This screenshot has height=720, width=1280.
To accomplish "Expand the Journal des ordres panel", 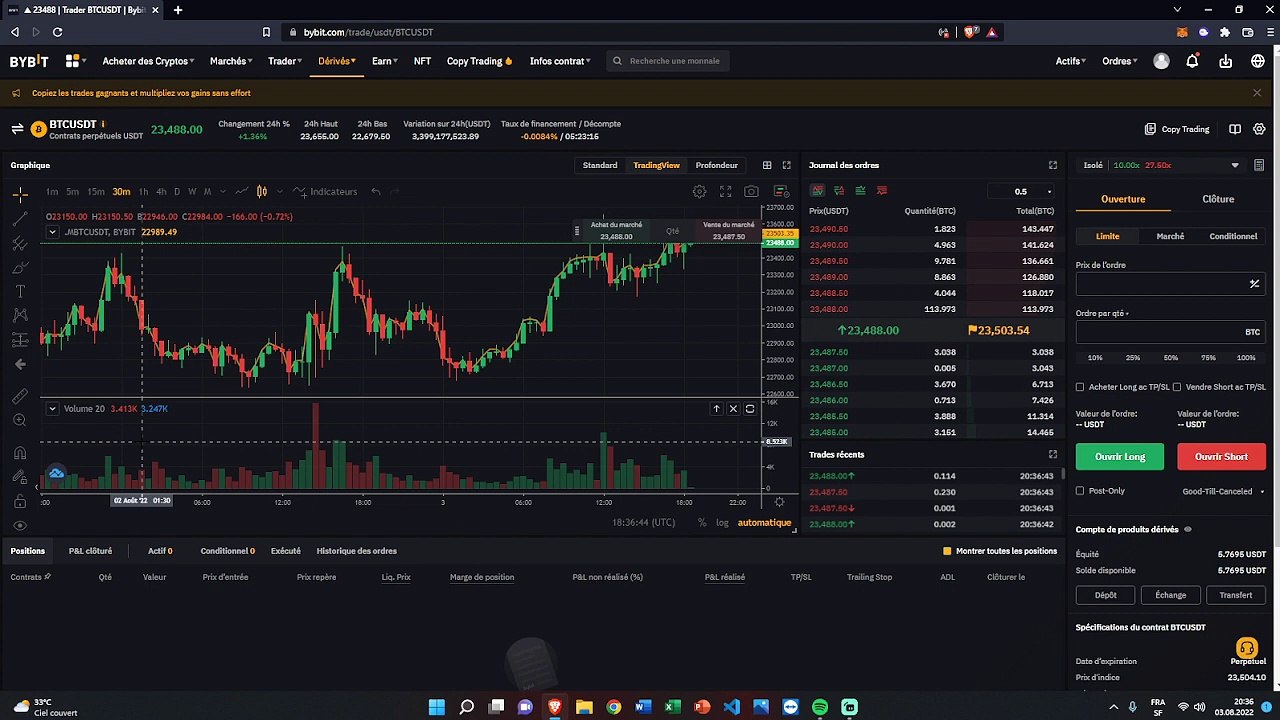I will 1052,165.
